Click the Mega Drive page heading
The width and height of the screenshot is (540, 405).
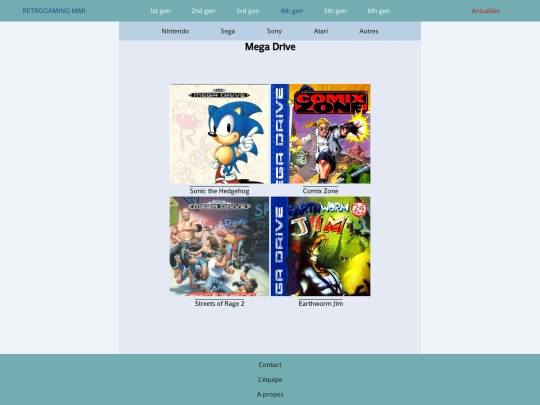tap(270, 47)
